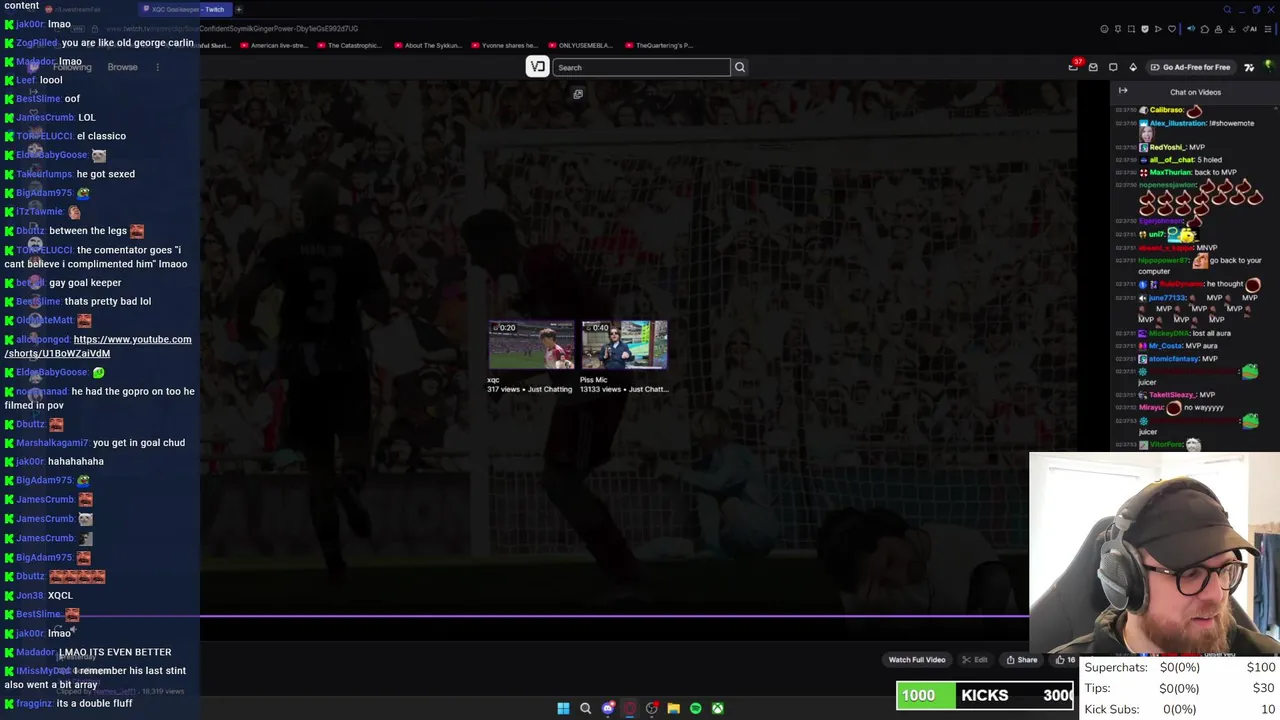
Task: Click the blue speaker tab audio icon
Action: 1191,29
